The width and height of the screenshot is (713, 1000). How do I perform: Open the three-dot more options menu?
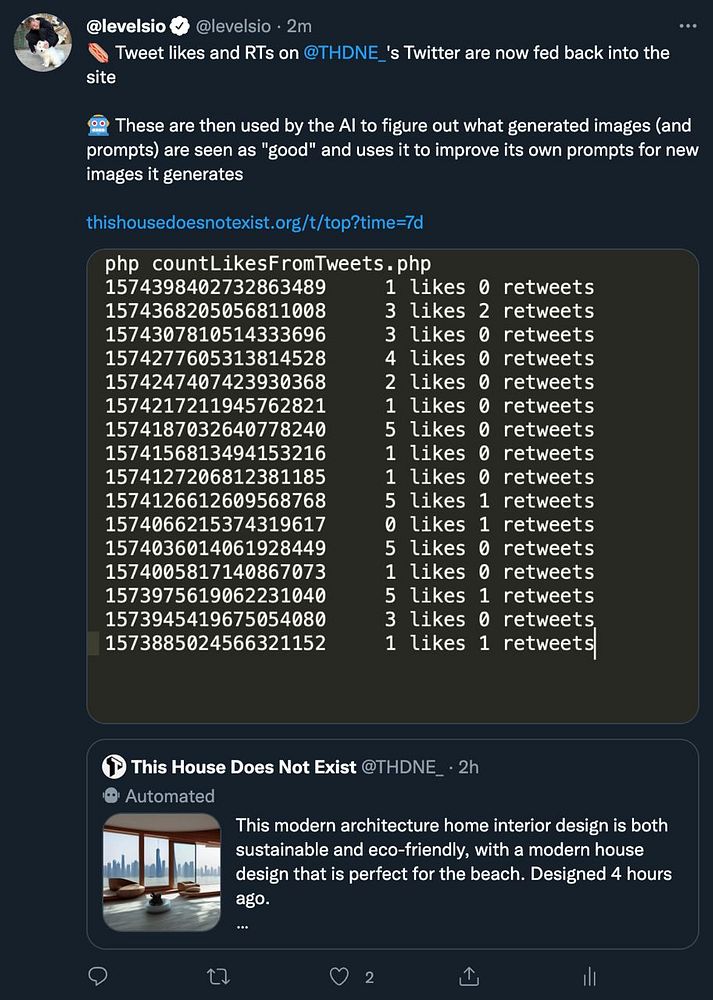click(x=687, y=26)
